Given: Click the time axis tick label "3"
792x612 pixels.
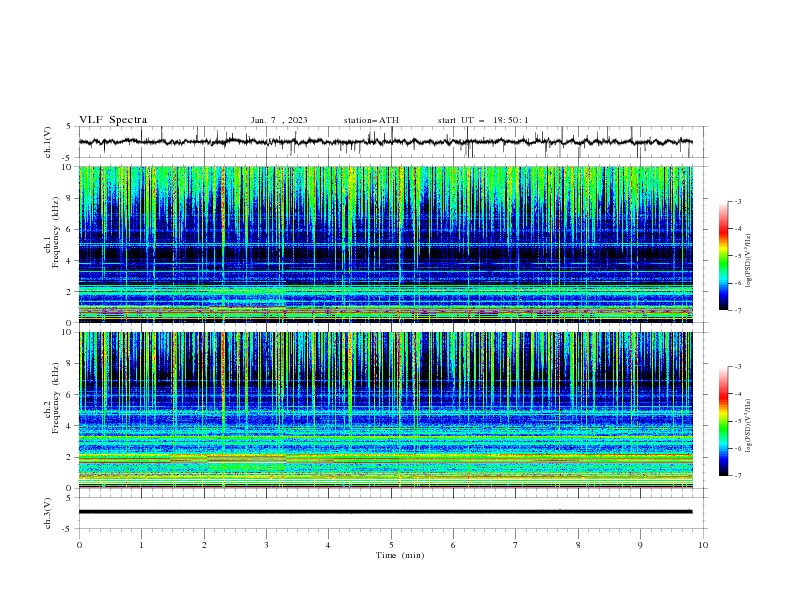Looking at the screenshot, I should (266, 545).
